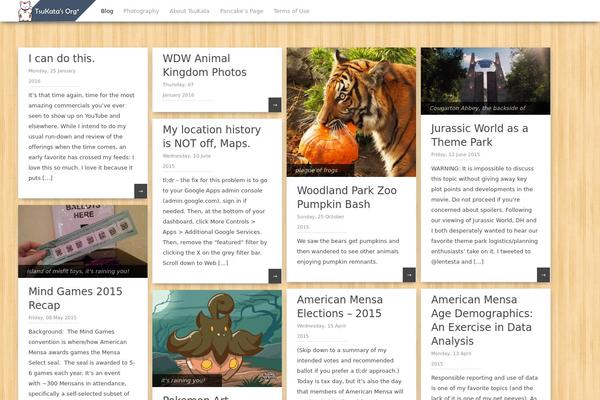Open Pancake's Page in navigation

[x=241, y=11]
